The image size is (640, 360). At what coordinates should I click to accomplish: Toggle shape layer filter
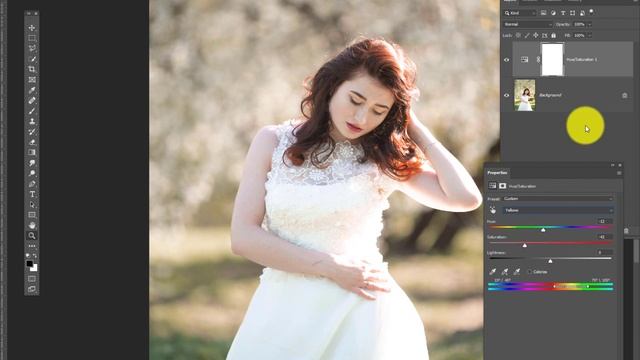pyautogui.click(x=573, y=13)
